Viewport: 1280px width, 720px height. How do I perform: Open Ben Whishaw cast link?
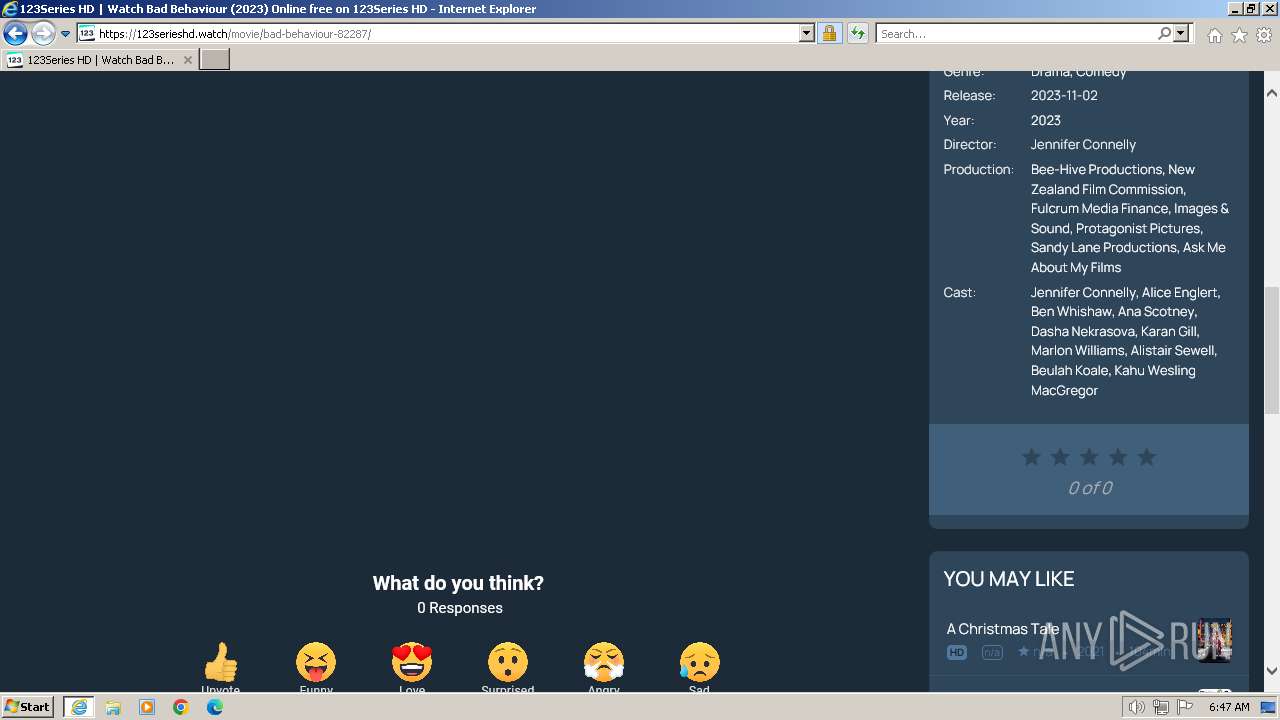pos(1071,311)
